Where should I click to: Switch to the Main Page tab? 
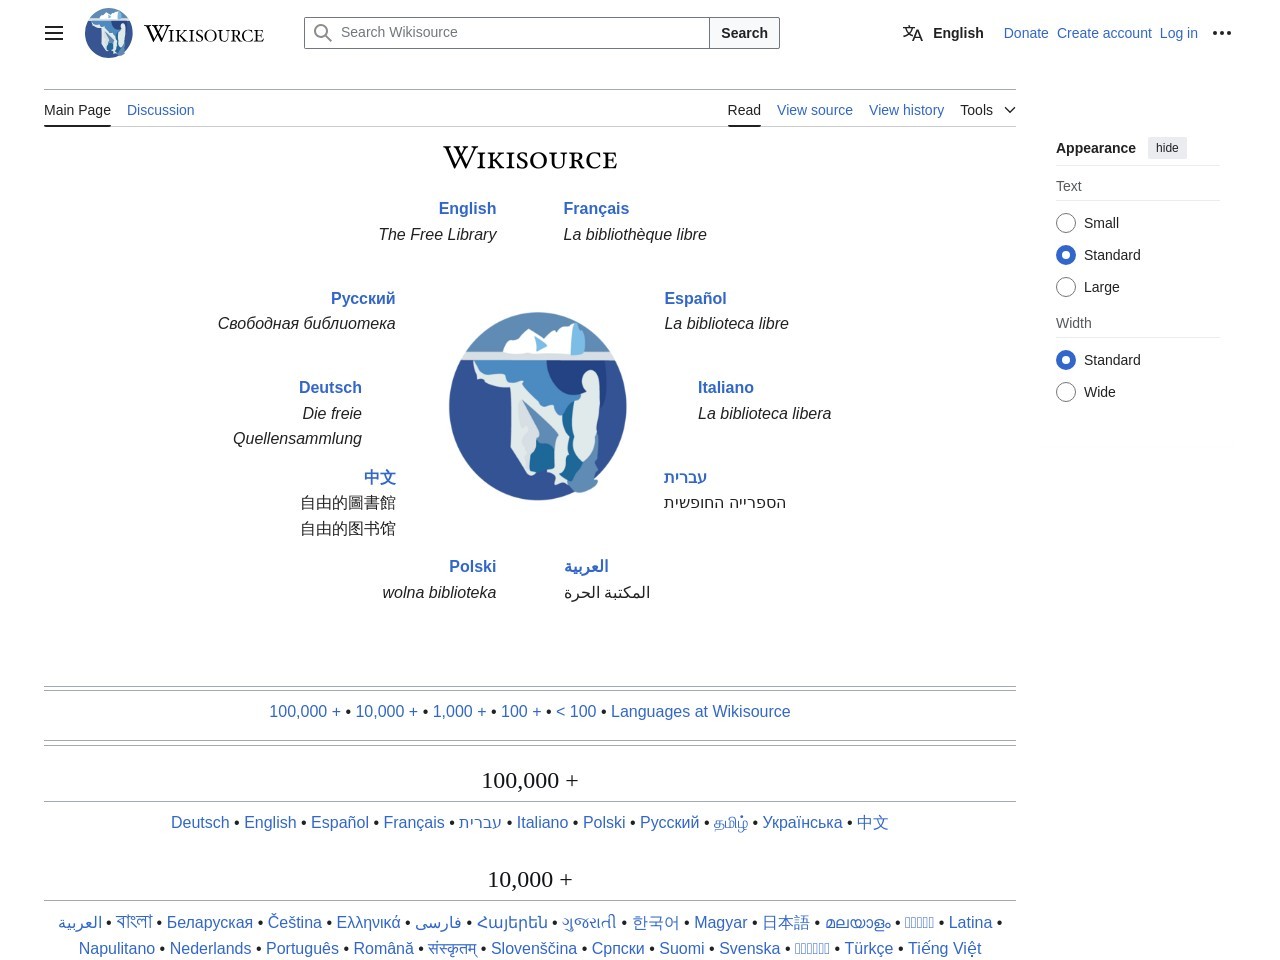tap(77, 110)
